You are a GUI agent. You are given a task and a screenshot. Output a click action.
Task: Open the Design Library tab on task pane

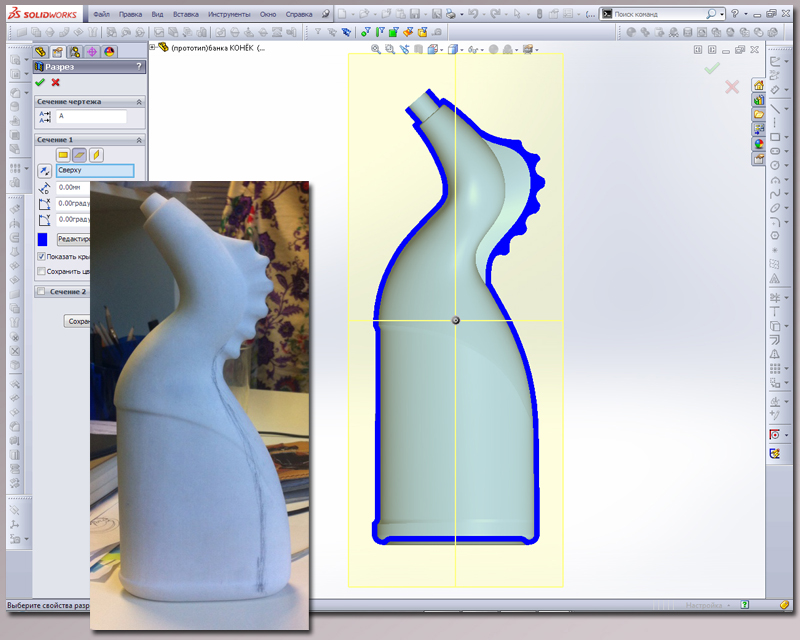coord(759,100)
